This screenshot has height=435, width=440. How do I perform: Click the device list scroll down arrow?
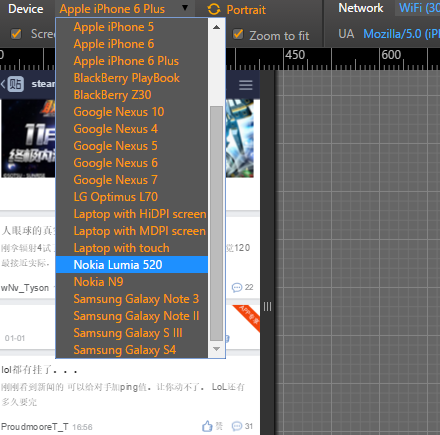(x=216, y=349)
